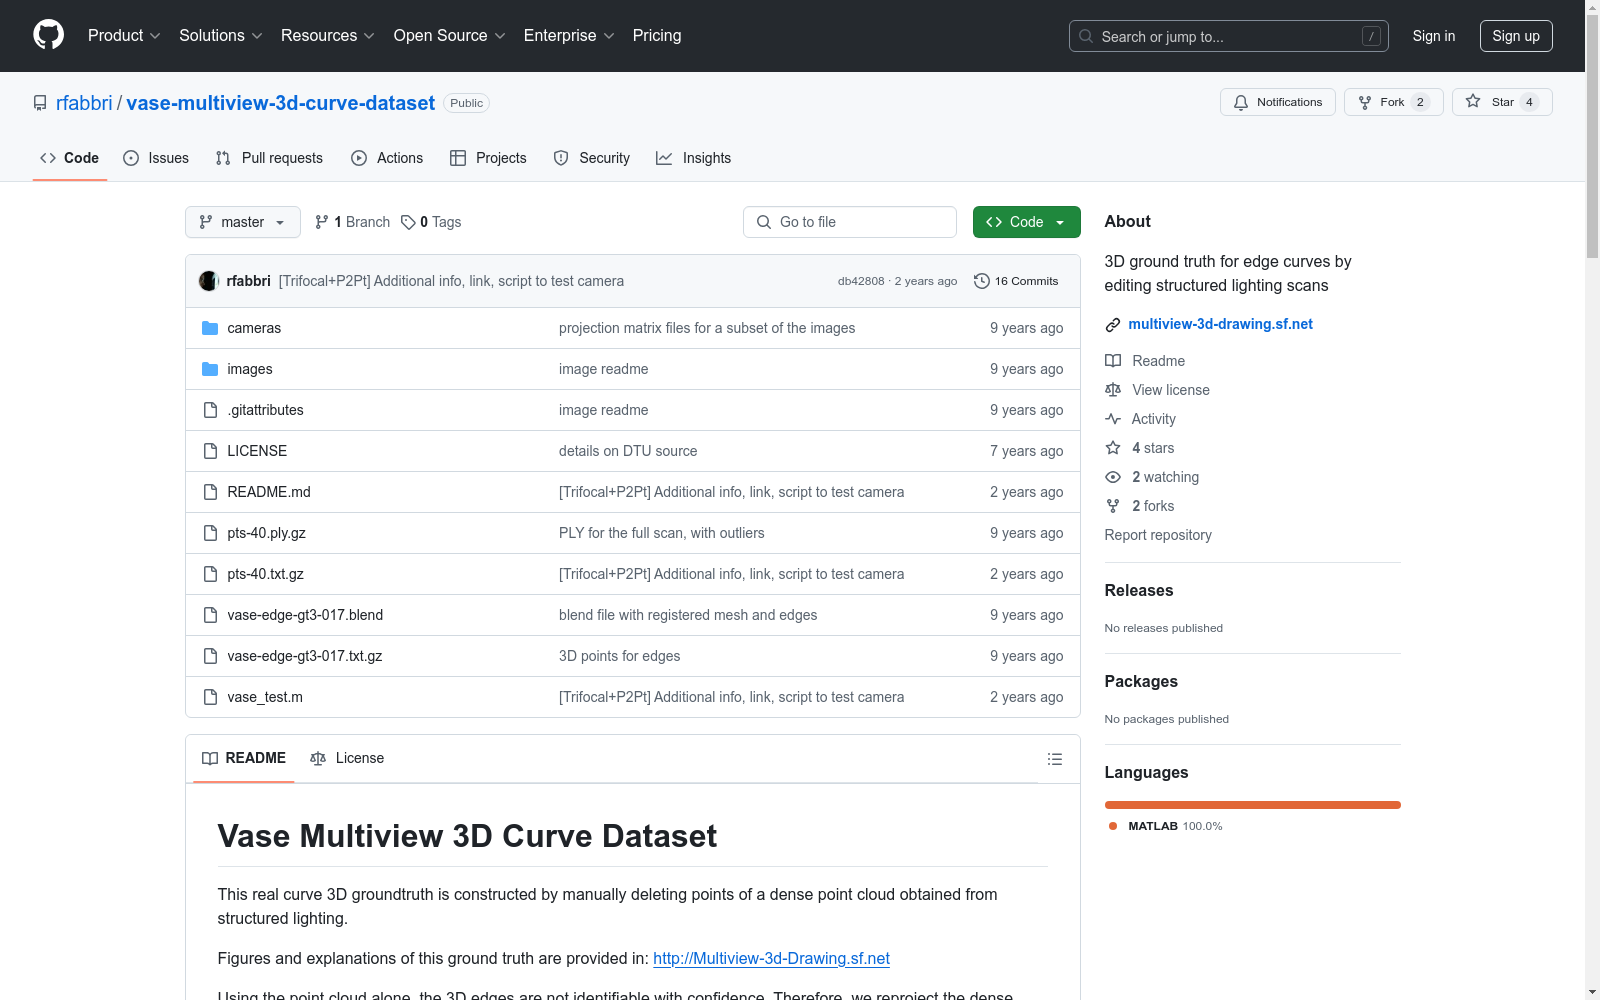
Task: Expand the Resources menu
Action: (x=328, y=36)
